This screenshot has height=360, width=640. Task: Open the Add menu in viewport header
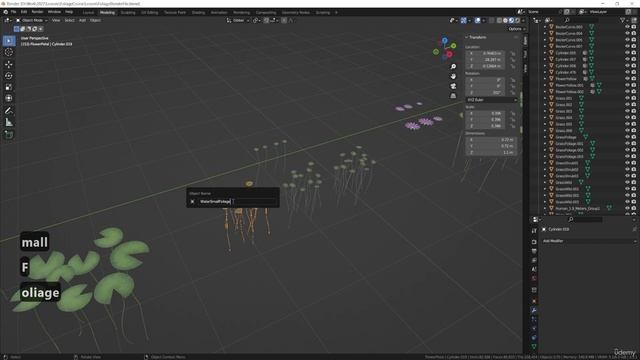(x=82, y=20)
